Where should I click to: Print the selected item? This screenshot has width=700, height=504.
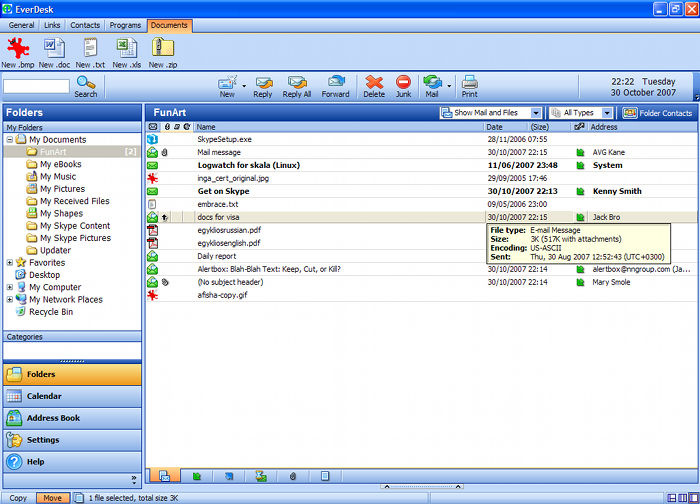pyautogui.click(x=469, y=86)
